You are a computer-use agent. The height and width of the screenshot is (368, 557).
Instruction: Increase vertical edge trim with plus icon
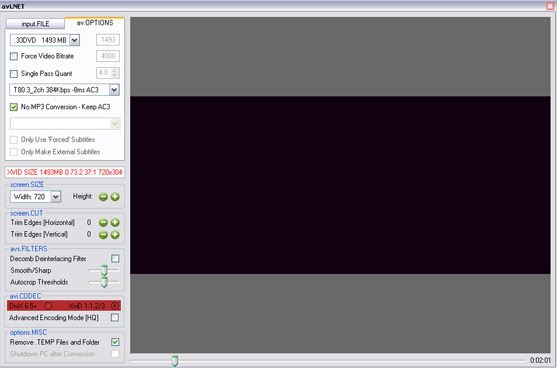115,235
